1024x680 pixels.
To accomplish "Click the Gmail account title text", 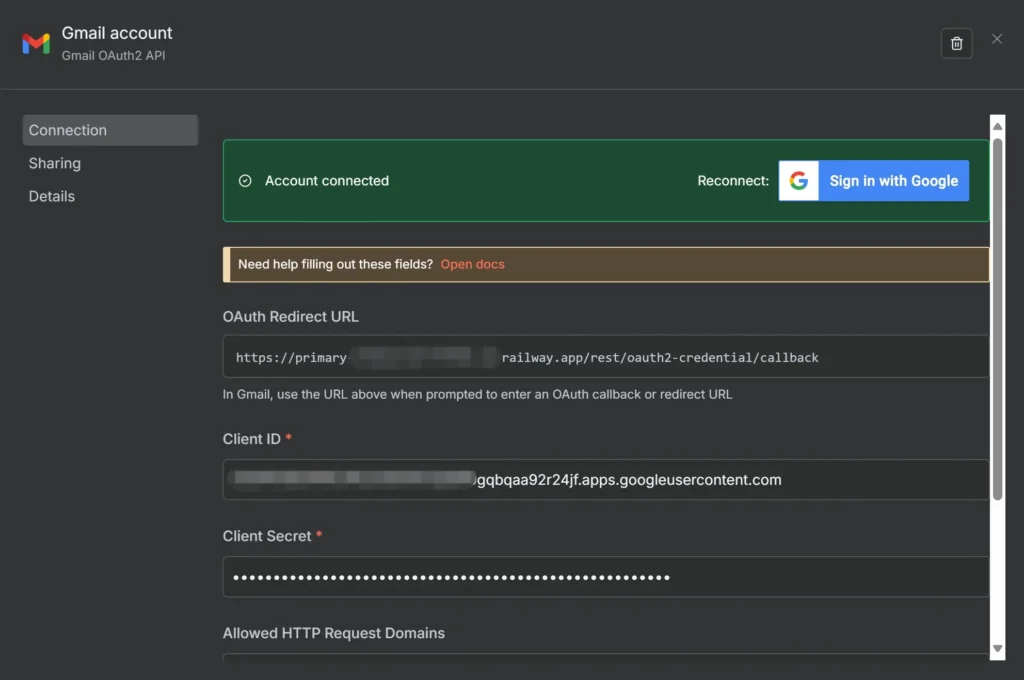I will tap(117, 34).
